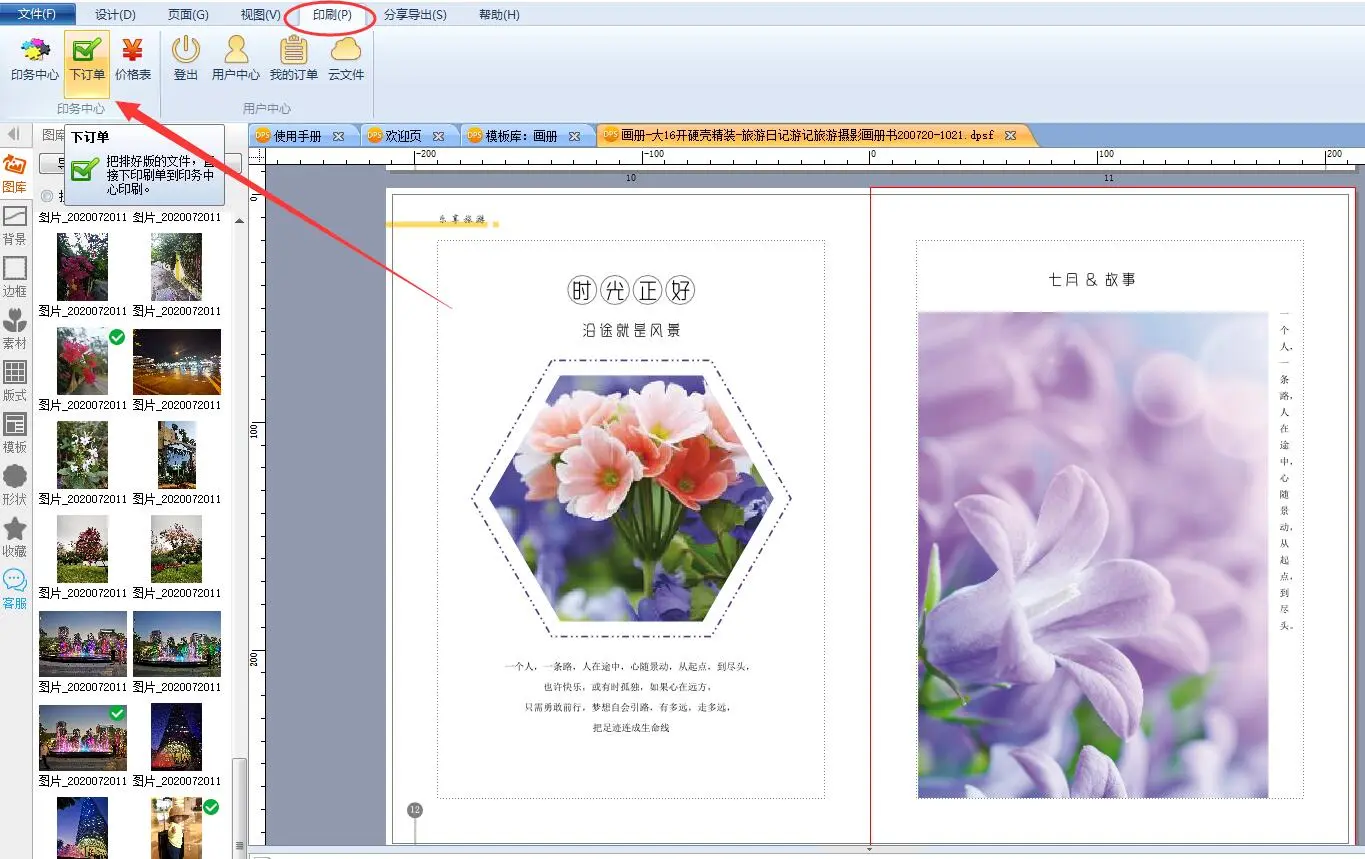Select the night fountain photo thumbnail

click(x=83, y=644)
